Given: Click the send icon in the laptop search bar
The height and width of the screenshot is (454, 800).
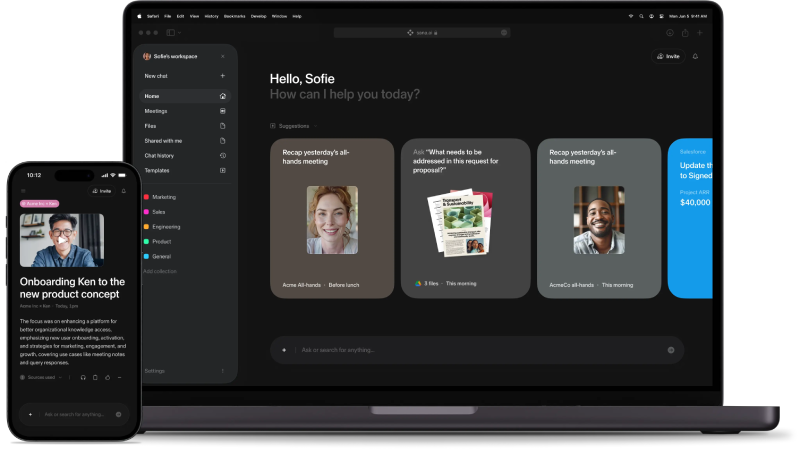Looking at the screenshot, I should [x=670, y=350].
